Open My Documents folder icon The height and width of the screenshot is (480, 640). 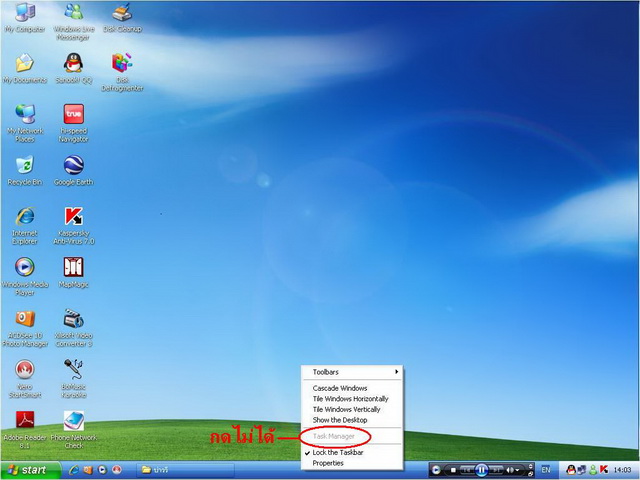tap(25, 68)
